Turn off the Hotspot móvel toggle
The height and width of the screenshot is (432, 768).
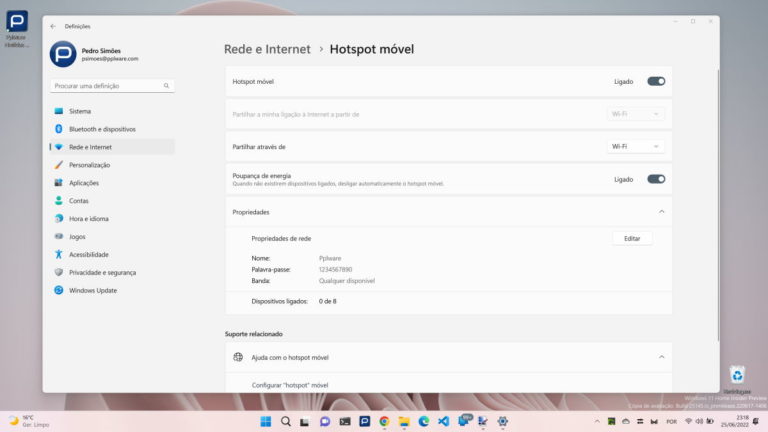point(656,81)
